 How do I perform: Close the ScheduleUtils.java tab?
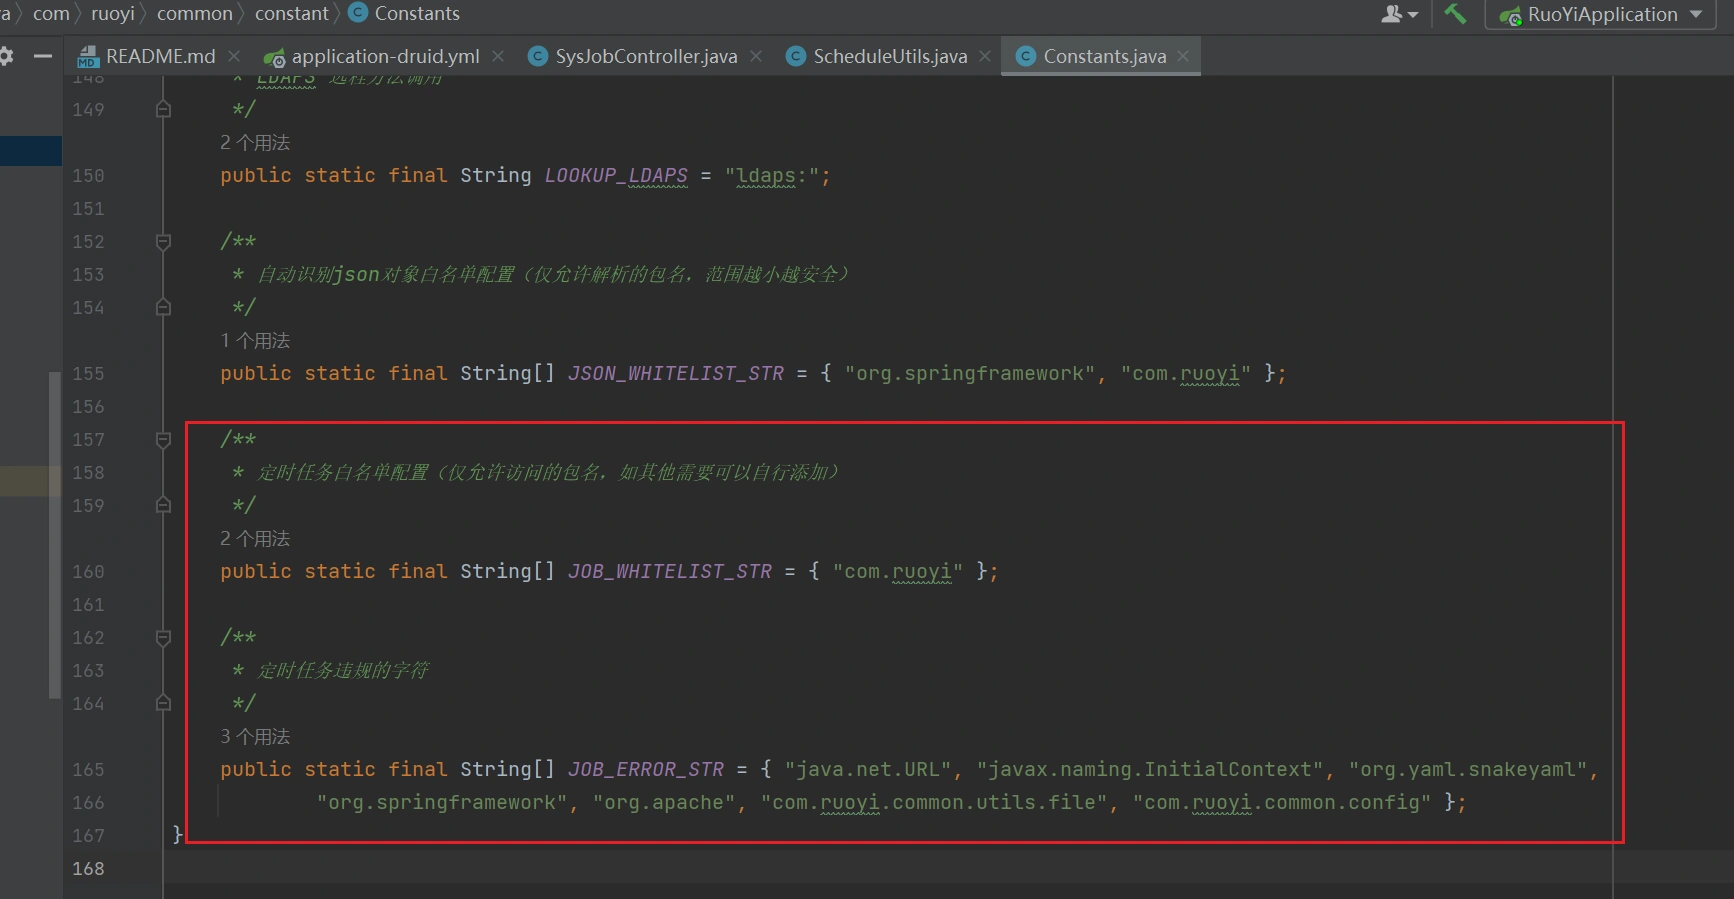tap(985, 56)
